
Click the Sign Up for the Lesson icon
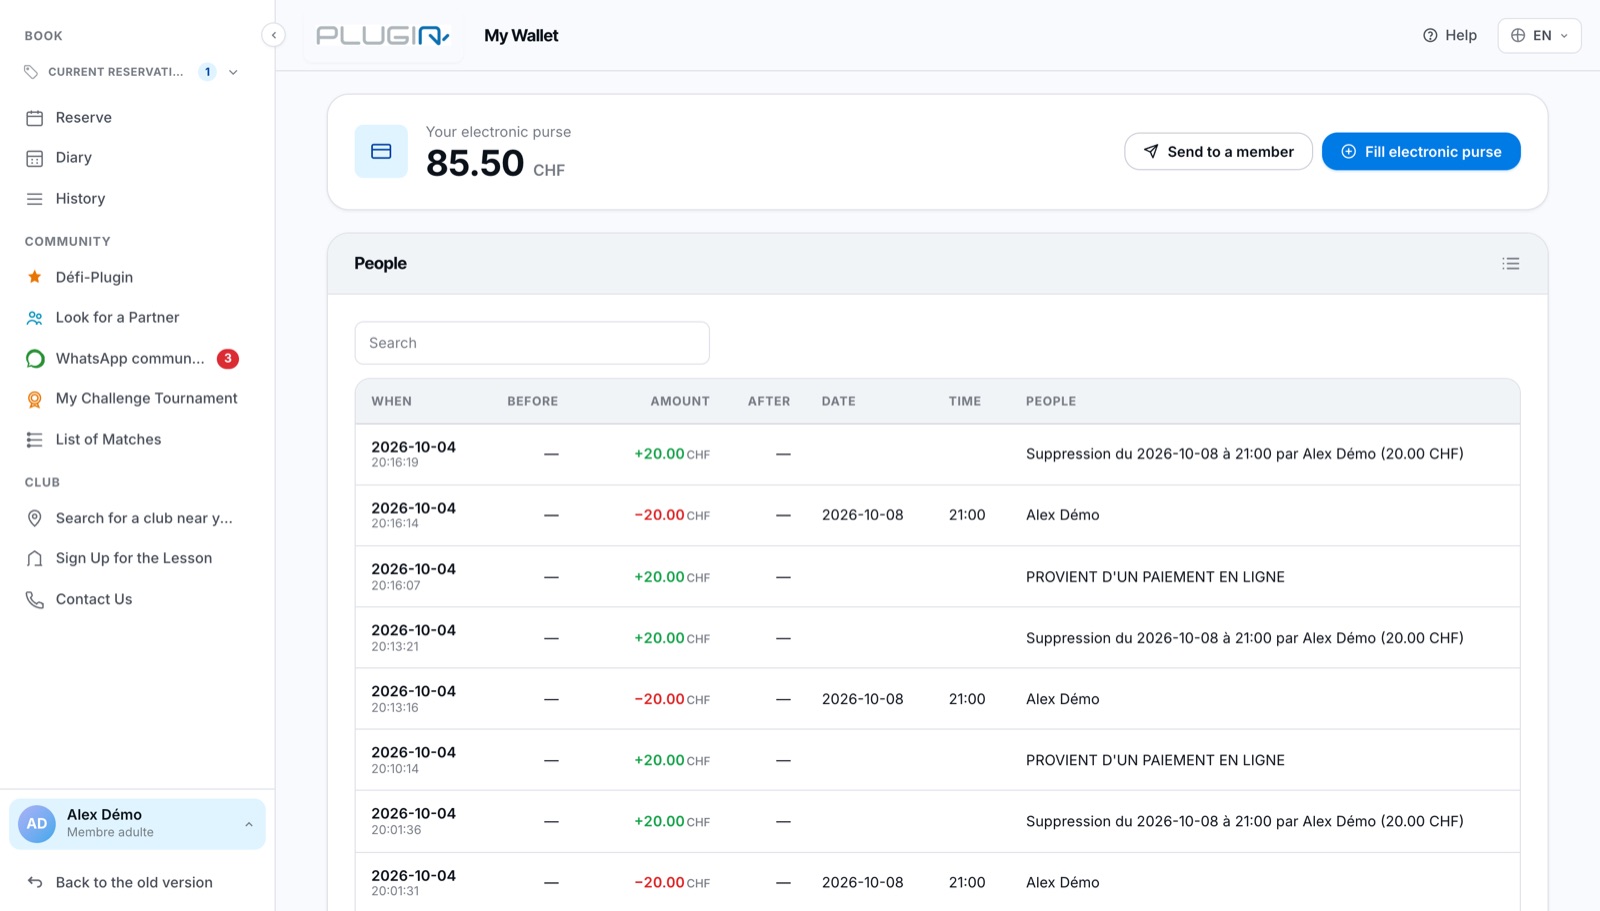[x=35, y=559]
